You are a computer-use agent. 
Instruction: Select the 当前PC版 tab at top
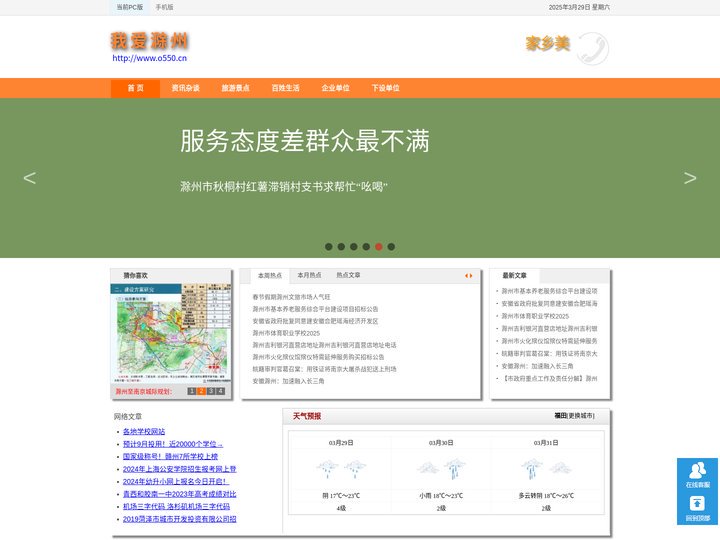[x=130, y=7]
